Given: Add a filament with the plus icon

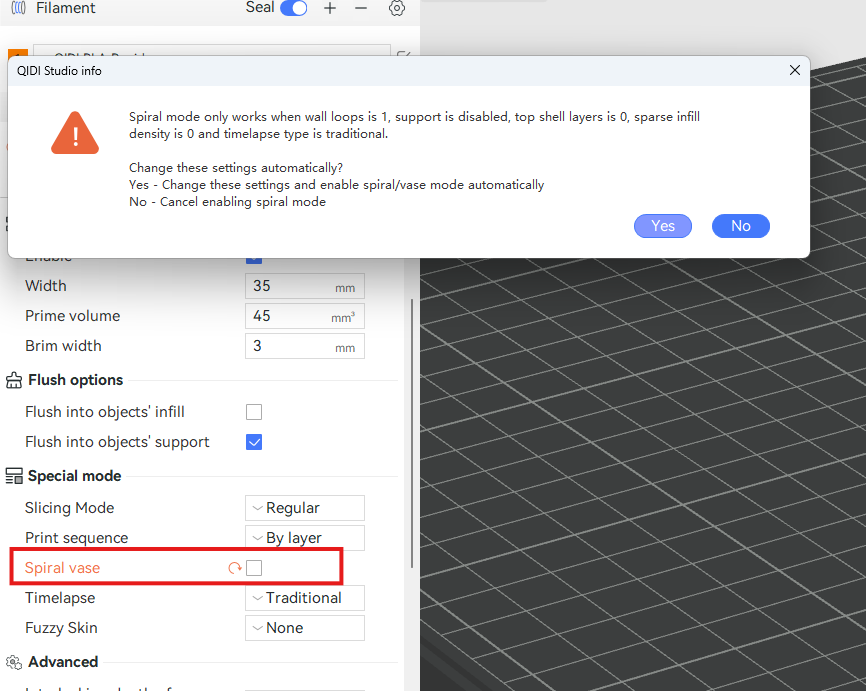Looking at the screenshot, I should [x=330, y=8].
